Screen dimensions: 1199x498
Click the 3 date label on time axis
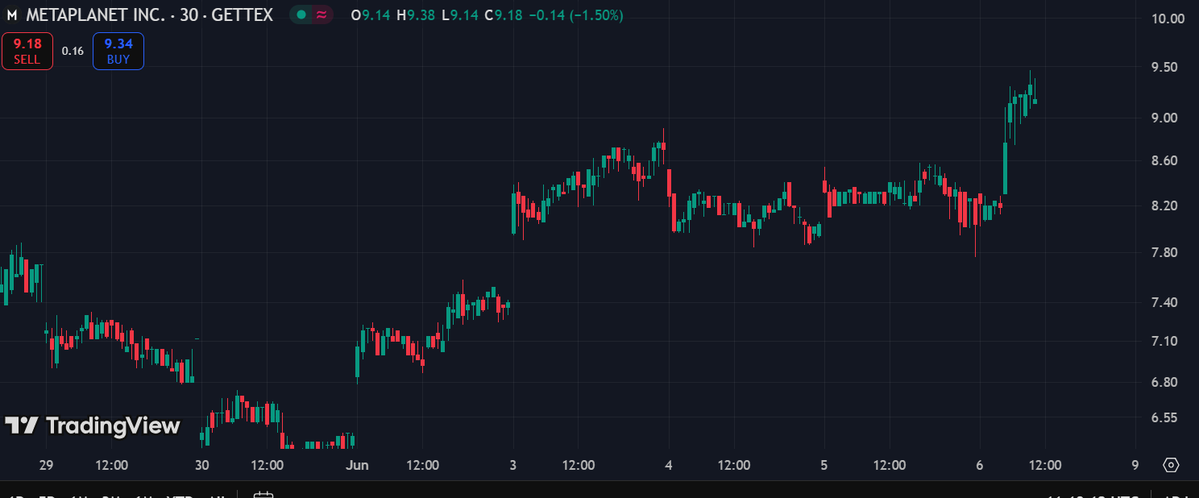pyautogui.click(x=513, y=465)
